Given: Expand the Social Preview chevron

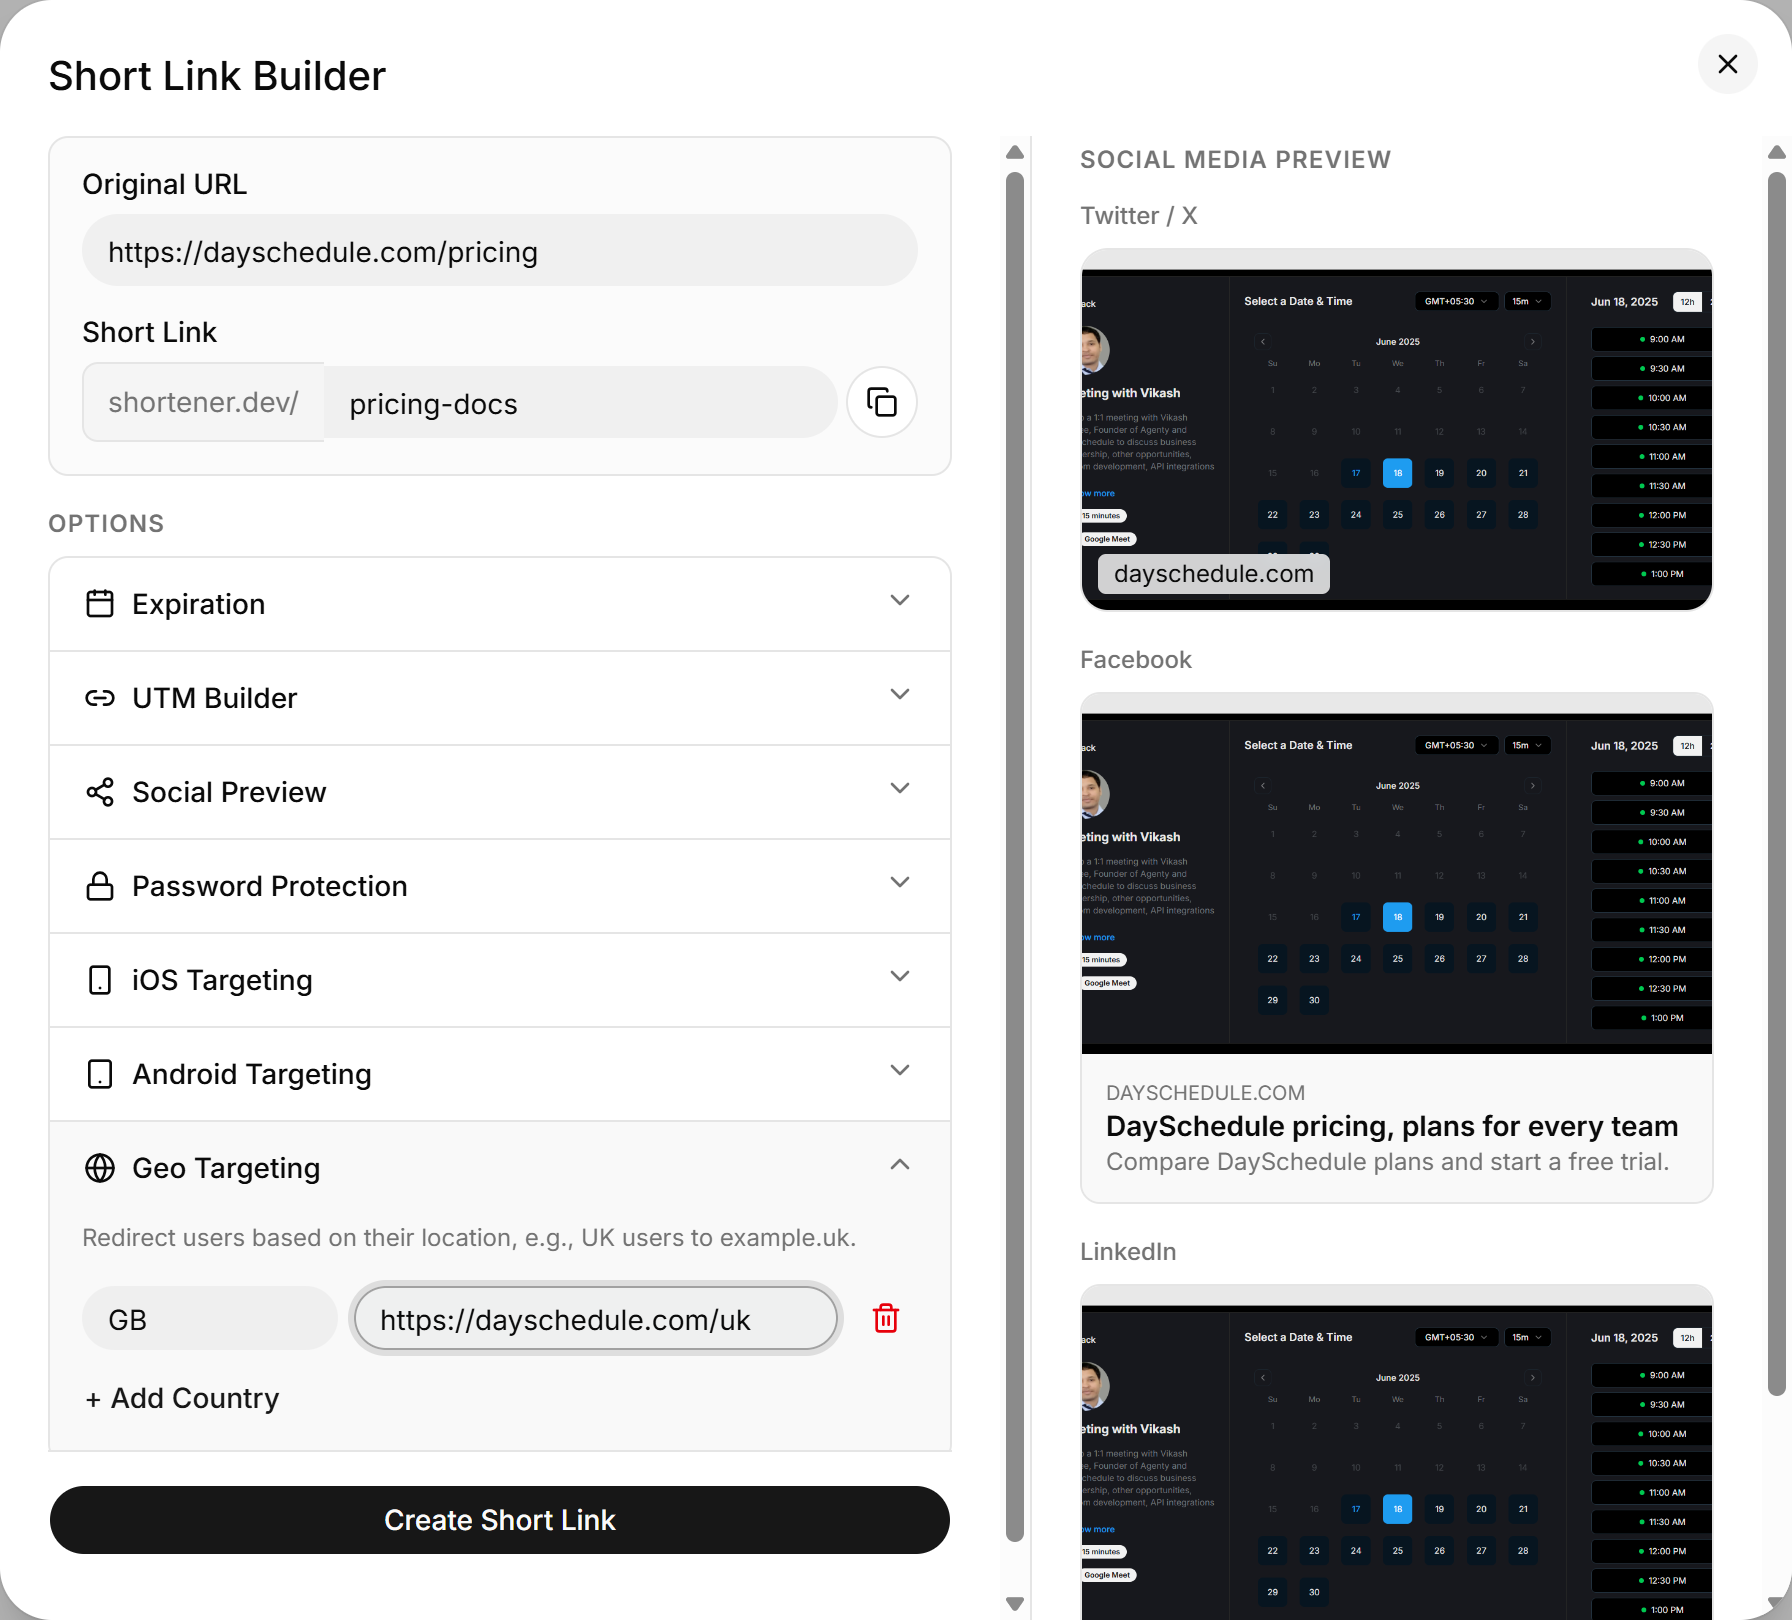Looking at the screenshot, I should (x=900, y=788).
